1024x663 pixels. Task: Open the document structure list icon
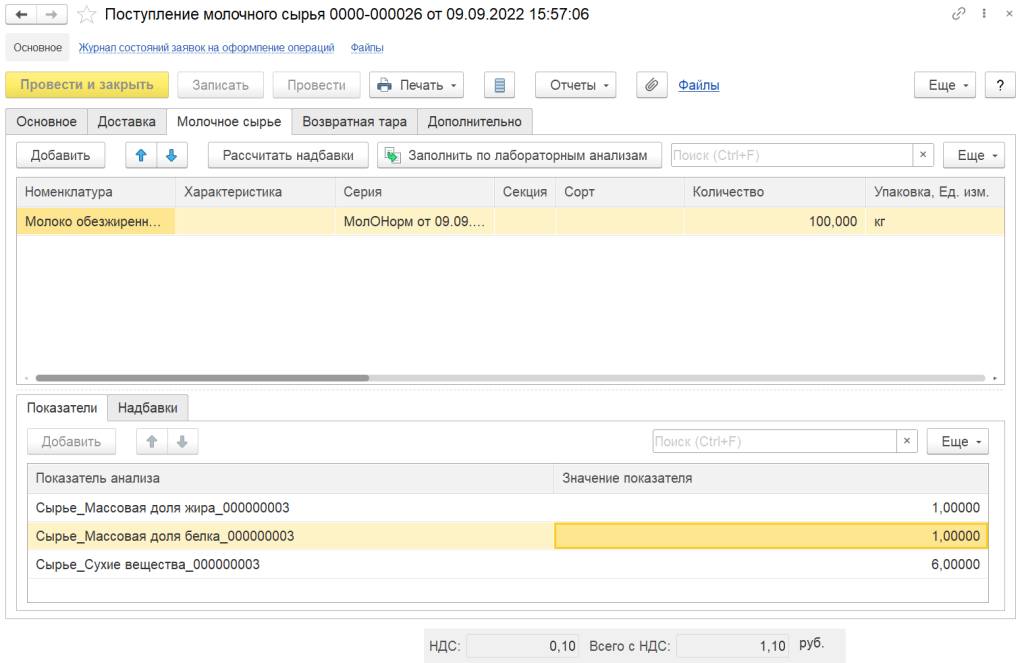(500, 85)
